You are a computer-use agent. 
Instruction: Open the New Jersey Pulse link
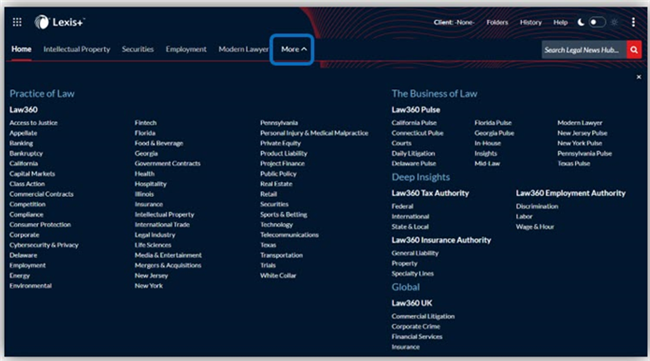pyautogui.click(x=582, y=133)
